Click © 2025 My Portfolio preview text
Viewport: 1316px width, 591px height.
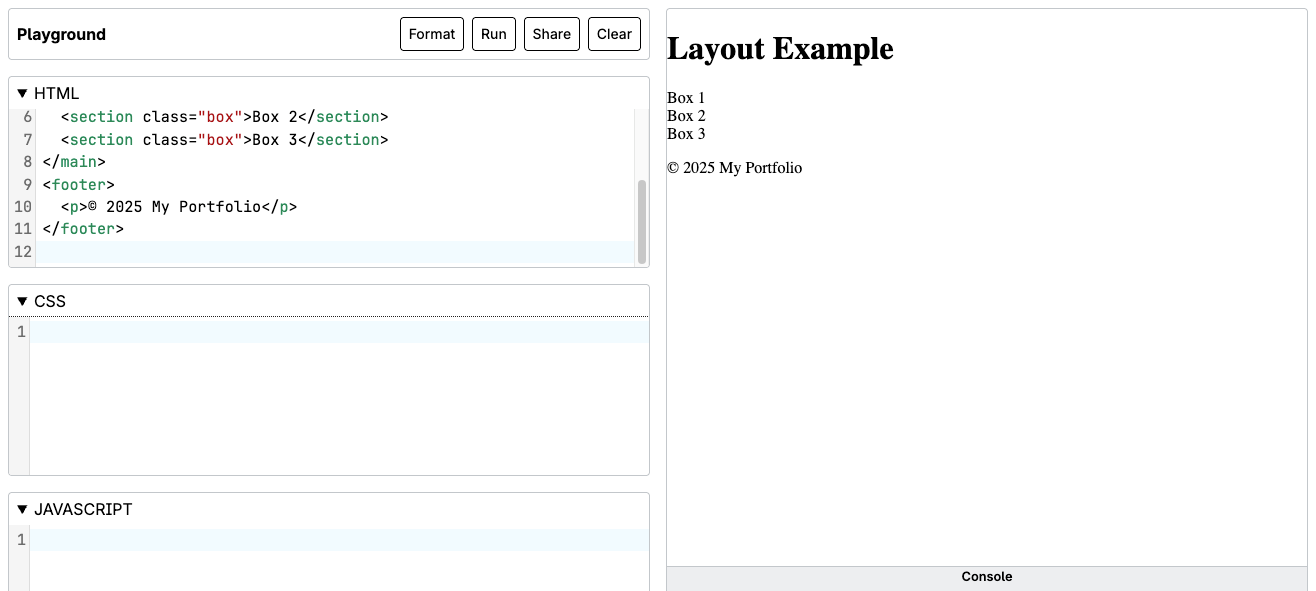734,168
